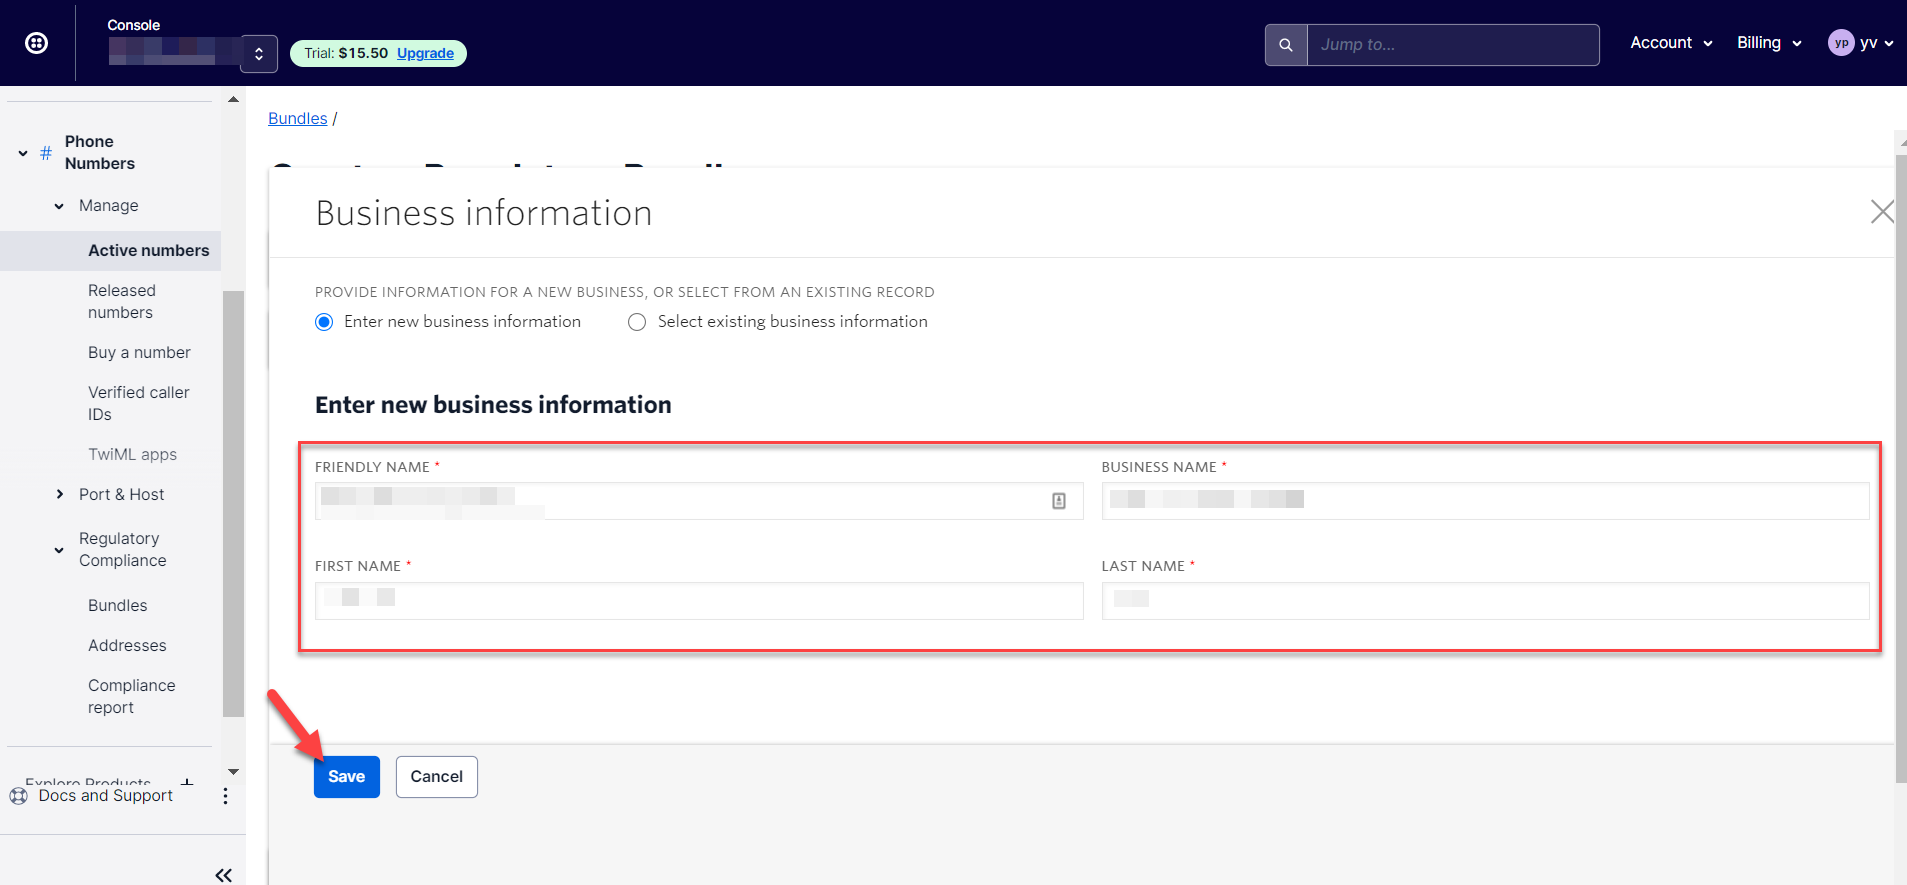Open the Addresses page
The height and width of the screenshot is (885, 1907).
tap(127, 646)
